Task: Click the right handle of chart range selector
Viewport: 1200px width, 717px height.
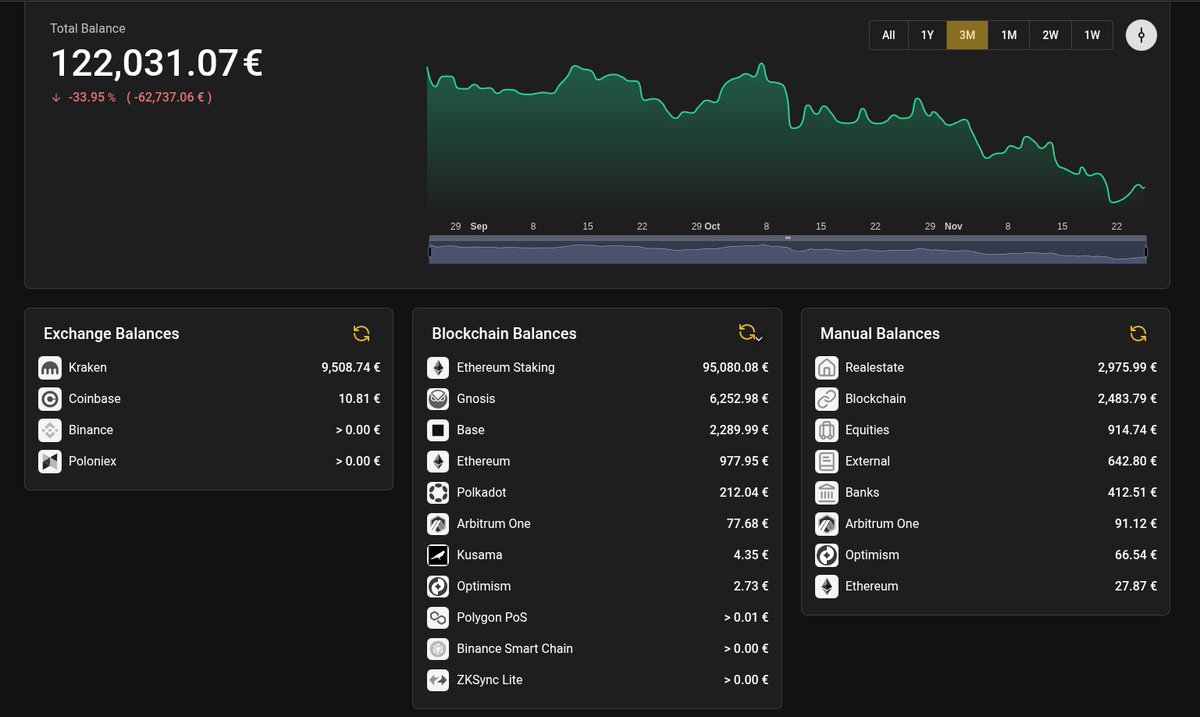Action: (1146, 252)
